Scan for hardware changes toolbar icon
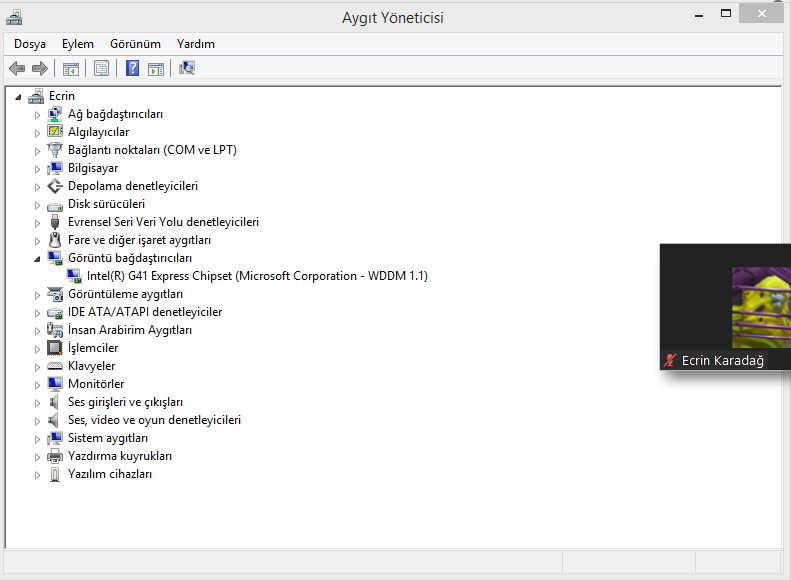 187,68
